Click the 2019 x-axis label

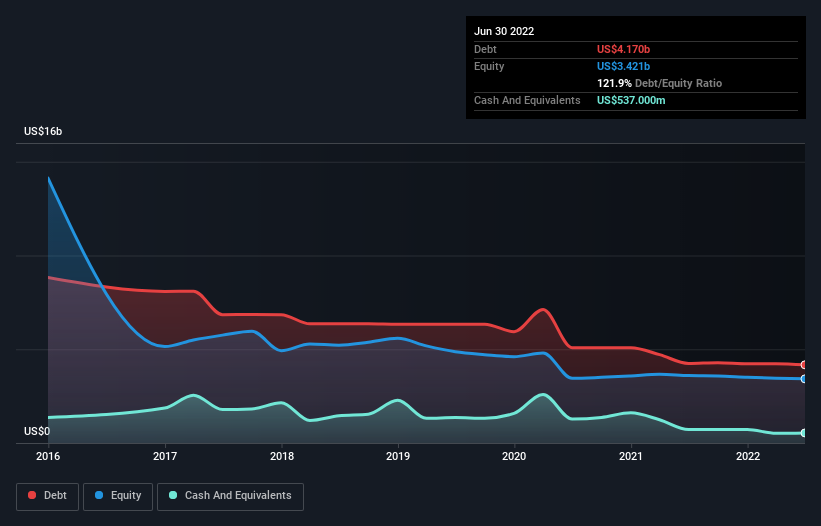[x=398, y=456]
